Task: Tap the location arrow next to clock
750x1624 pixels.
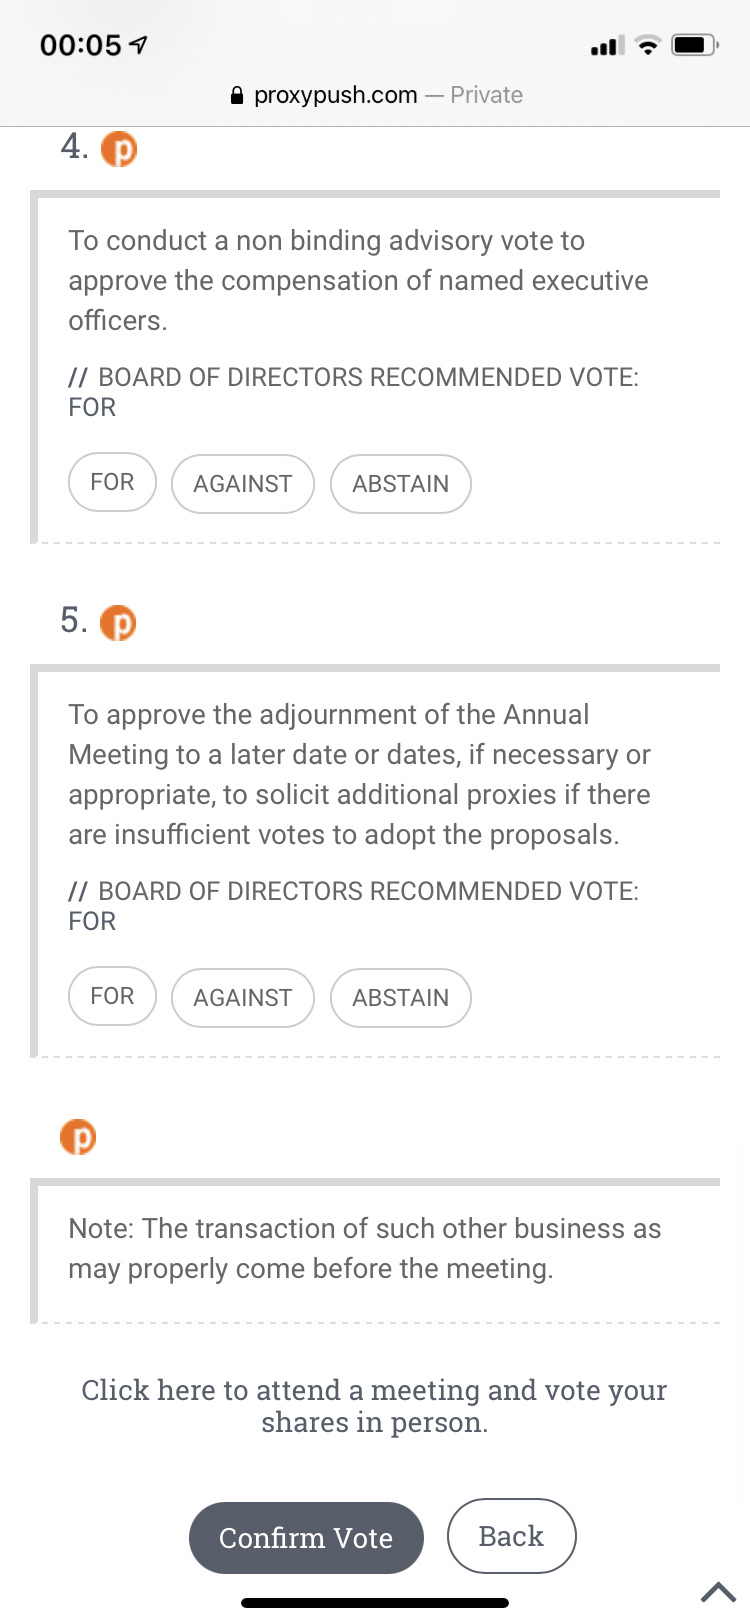Action: 139,45
